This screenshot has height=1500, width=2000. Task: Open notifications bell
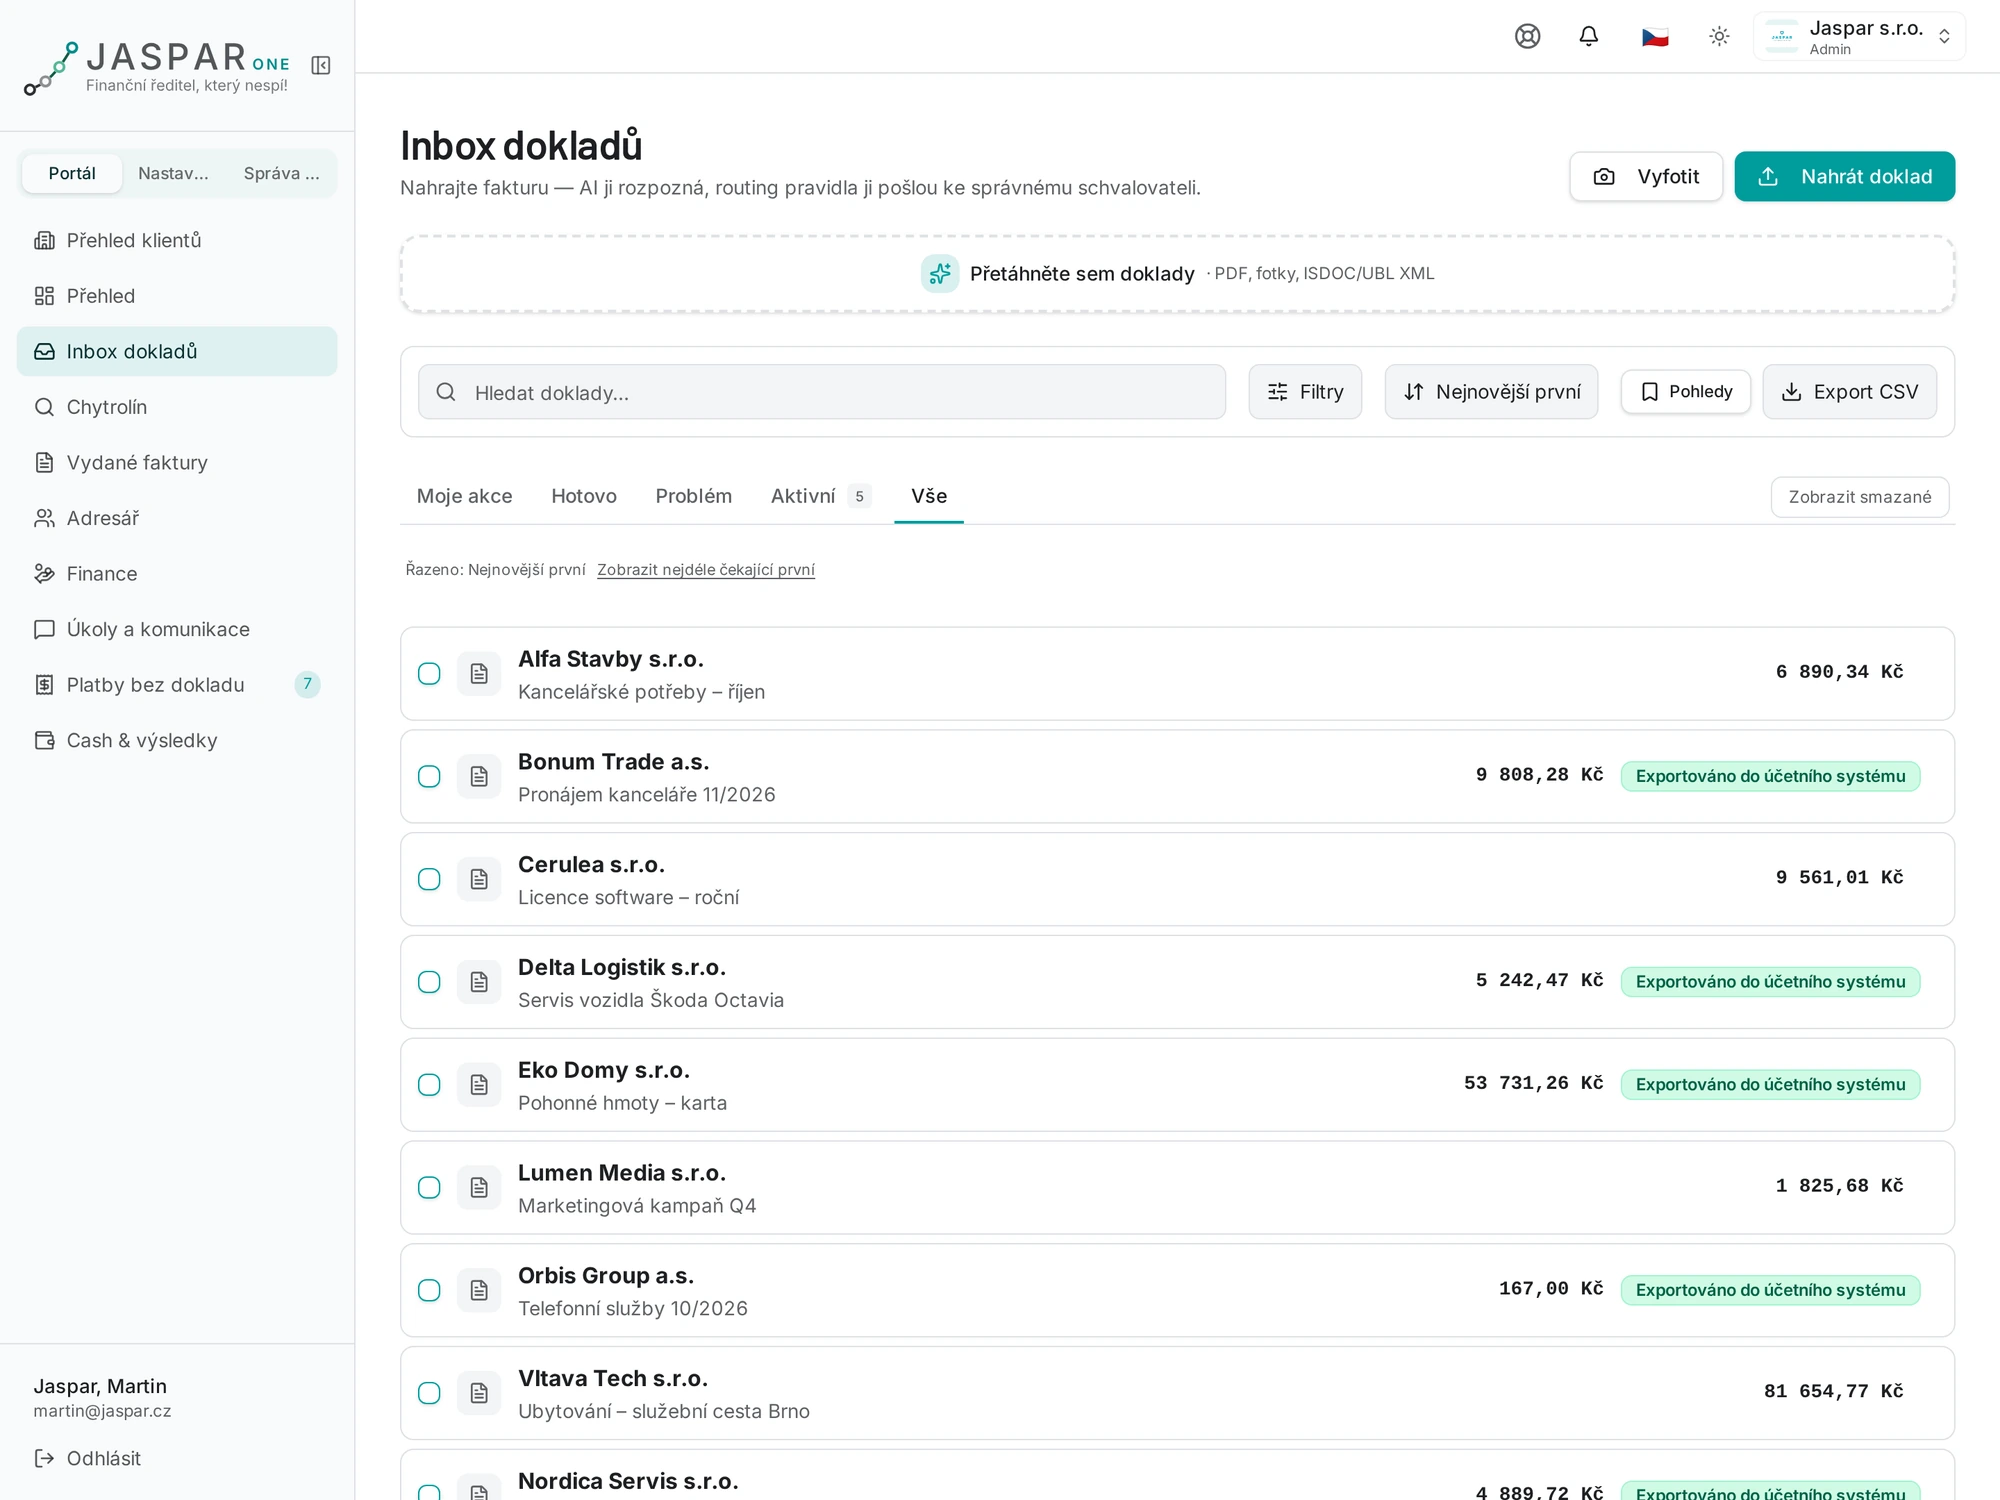[x=1589, y=37]
